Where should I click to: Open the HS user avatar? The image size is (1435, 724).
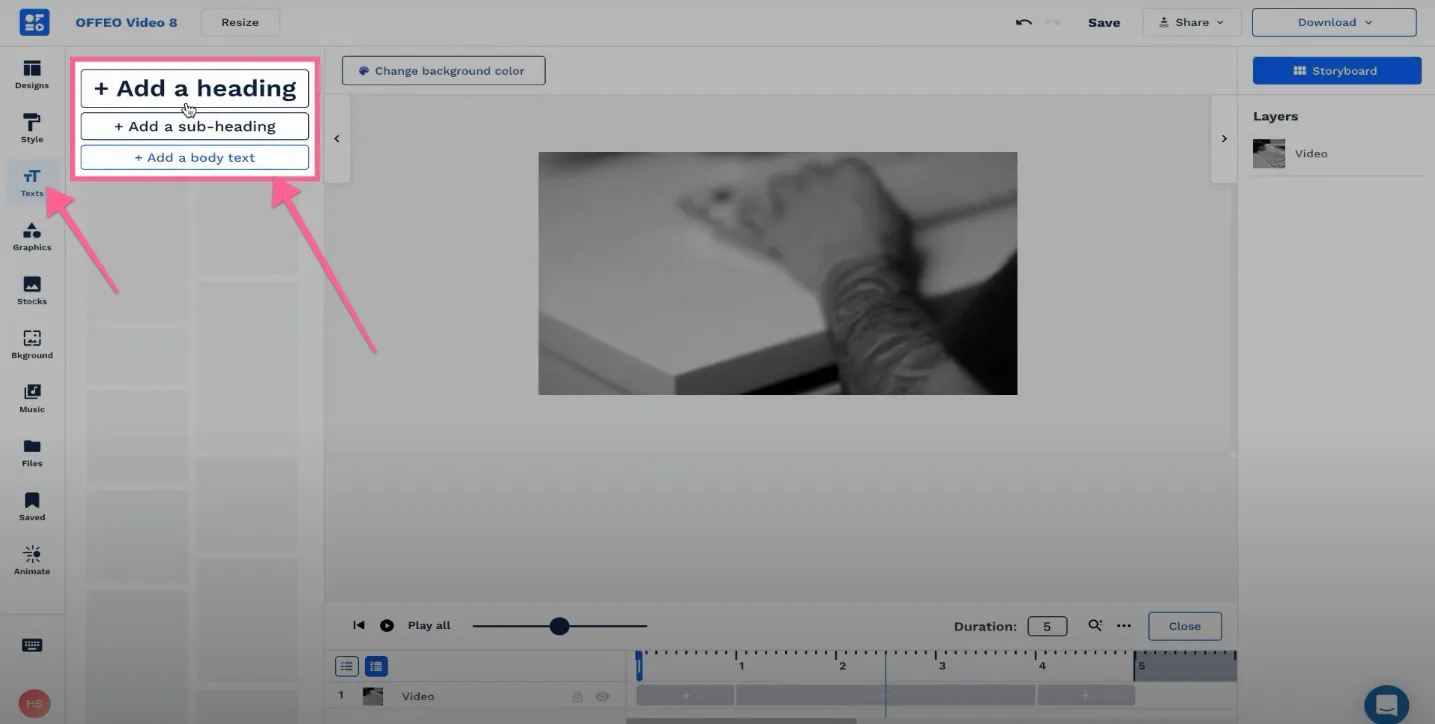click(34, 704)
